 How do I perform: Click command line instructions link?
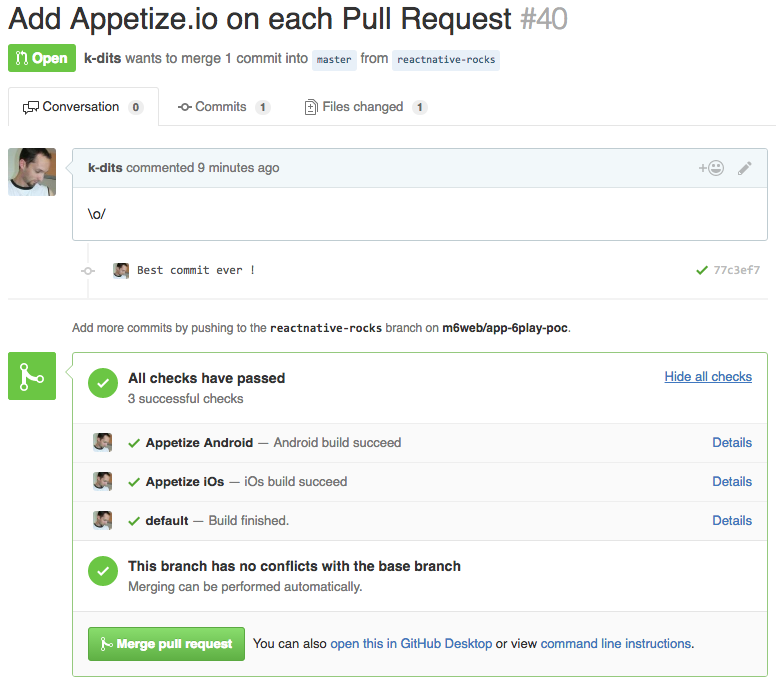[x=616, y=643]
